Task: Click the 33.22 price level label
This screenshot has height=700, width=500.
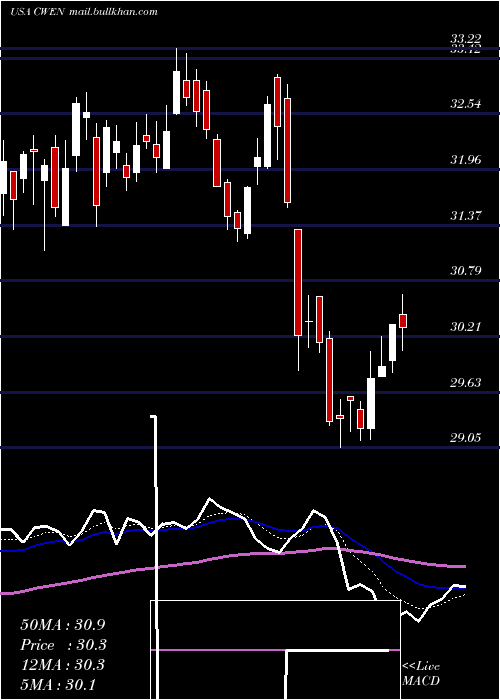Action: [466, 39]
